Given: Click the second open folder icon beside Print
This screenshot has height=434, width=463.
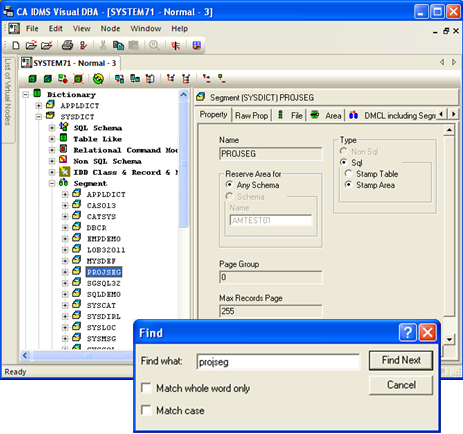Looking at the screenshot, I should coord(47,45).
